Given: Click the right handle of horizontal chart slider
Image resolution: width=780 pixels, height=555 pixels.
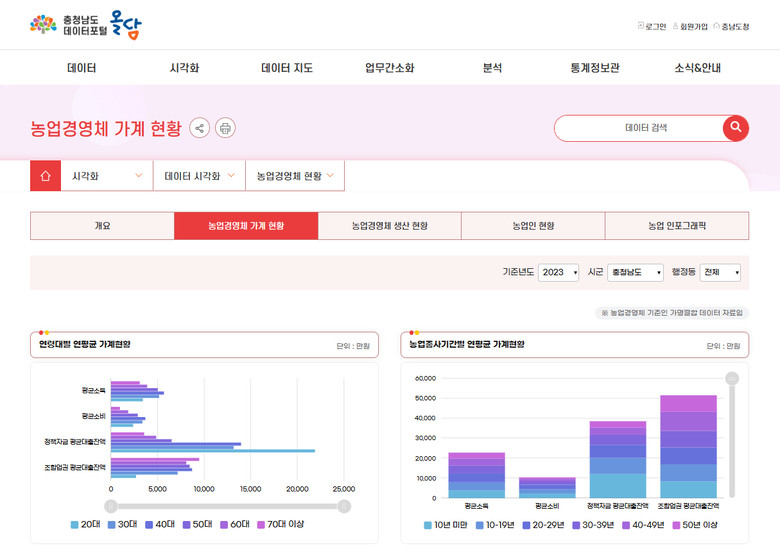Looking at the screenshot, I should point(343,506).
